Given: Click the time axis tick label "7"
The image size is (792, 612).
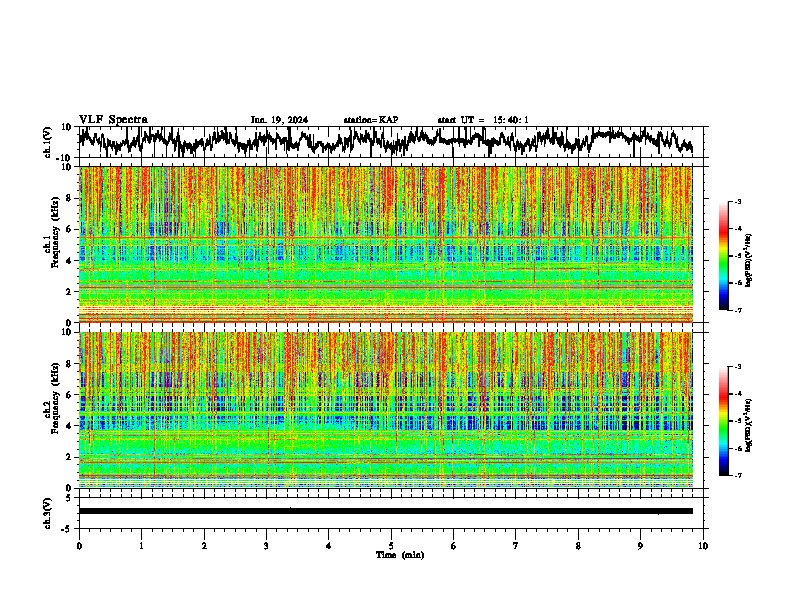Looking at the screenshot, I should [x=516, y=546].
